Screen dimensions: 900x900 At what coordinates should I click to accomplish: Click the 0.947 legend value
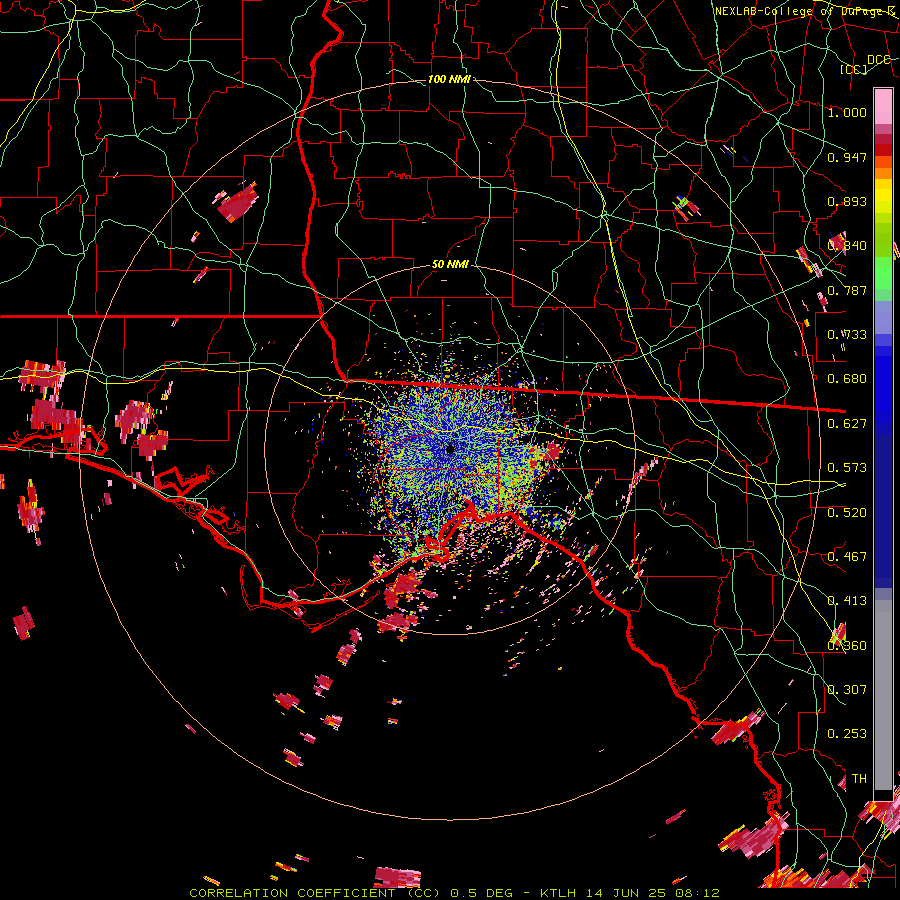point(847,157)
